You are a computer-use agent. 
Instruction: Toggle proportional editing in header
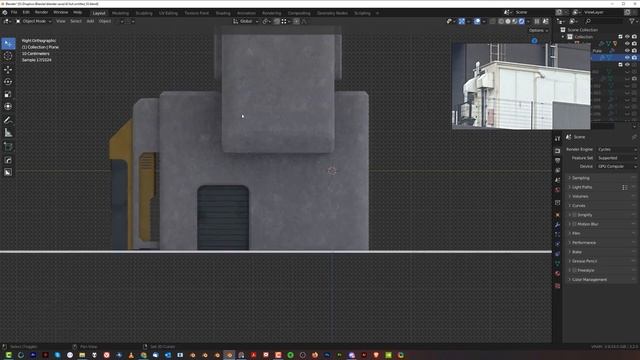296,21
